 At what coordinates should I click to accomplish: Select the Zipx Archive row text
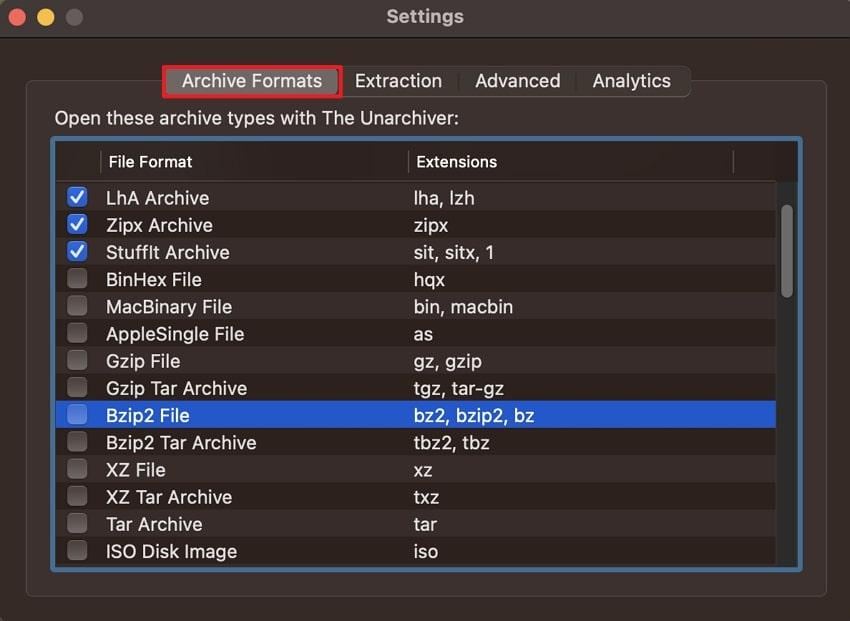click(159, 225)
